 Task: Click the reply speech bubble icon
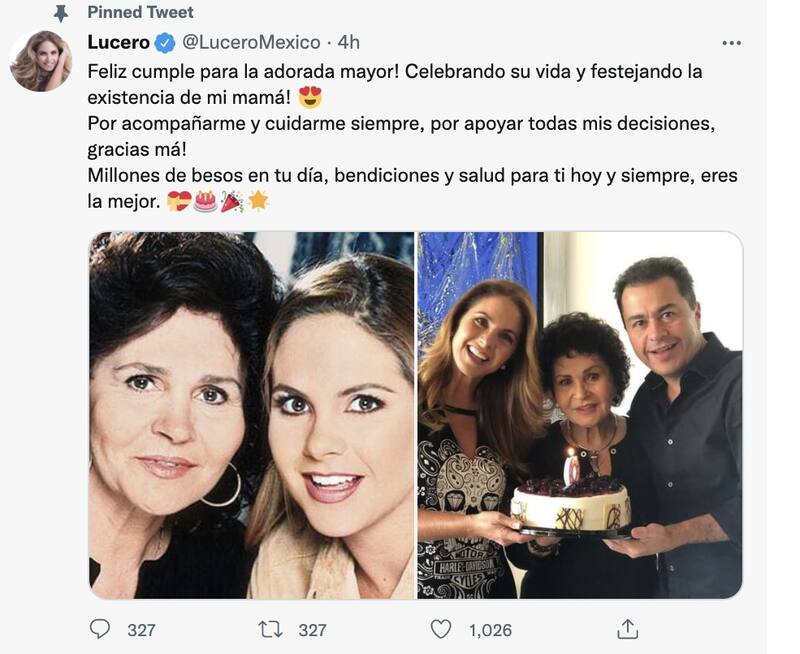click(x=100, y=629)
